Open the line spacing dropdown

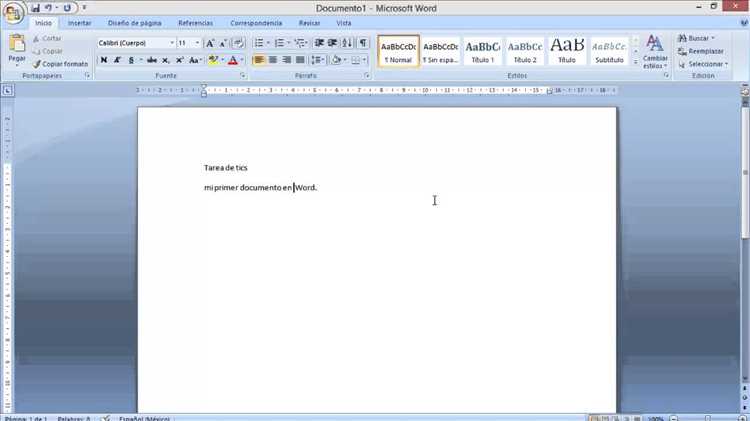[x=318, y=60]
